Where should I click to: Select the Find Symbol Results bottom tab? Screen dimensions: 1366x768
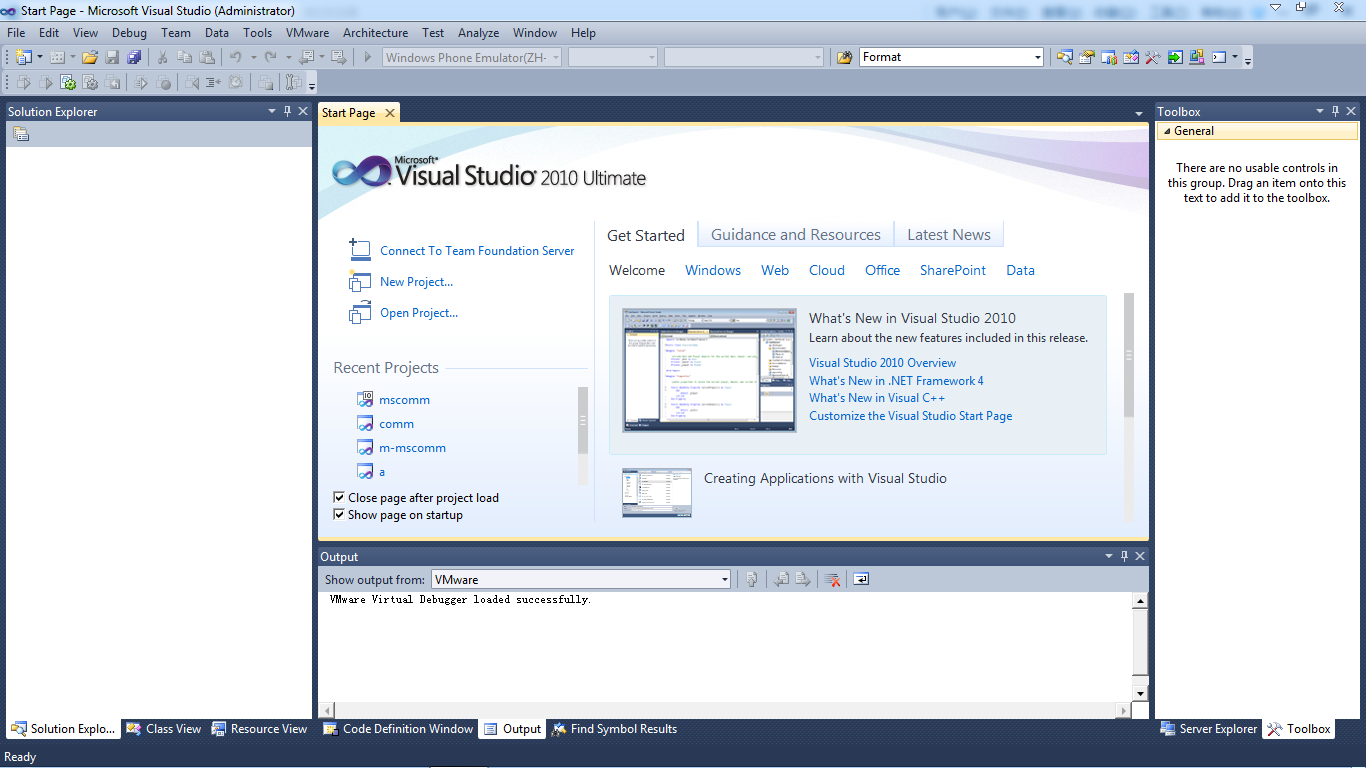[614, 729]
